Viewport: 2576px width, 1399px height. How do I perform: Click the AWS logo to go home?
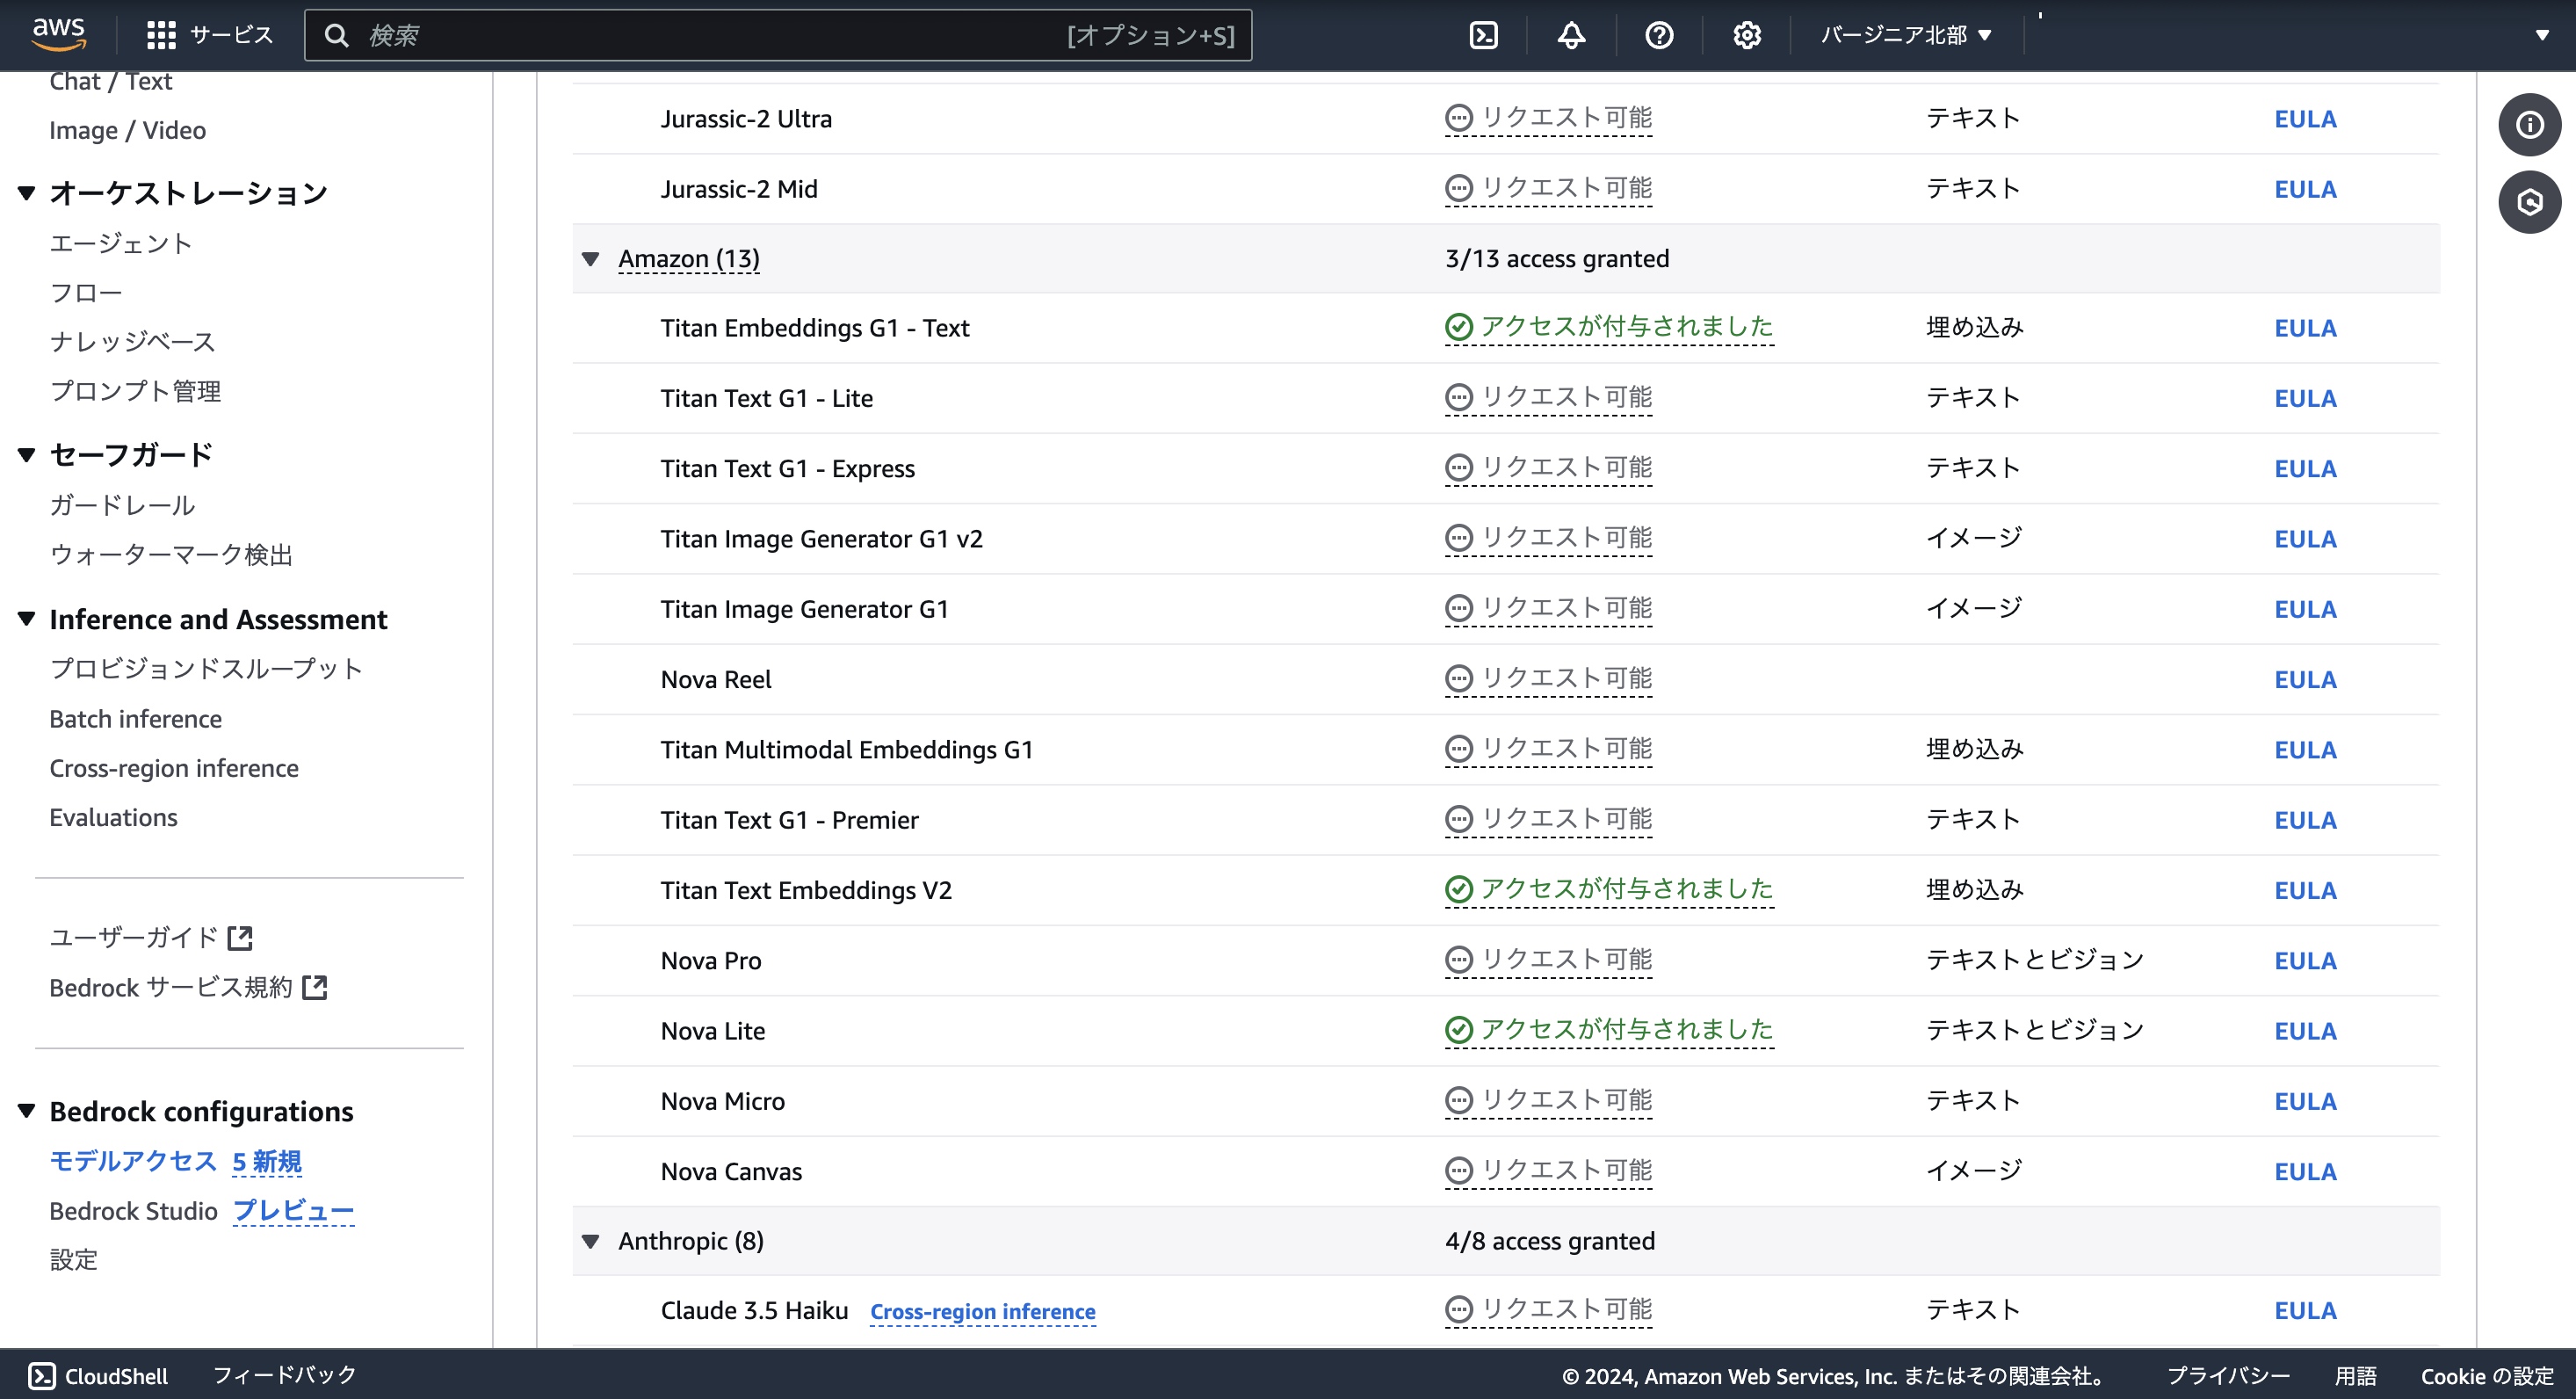[x=60, y=33]
